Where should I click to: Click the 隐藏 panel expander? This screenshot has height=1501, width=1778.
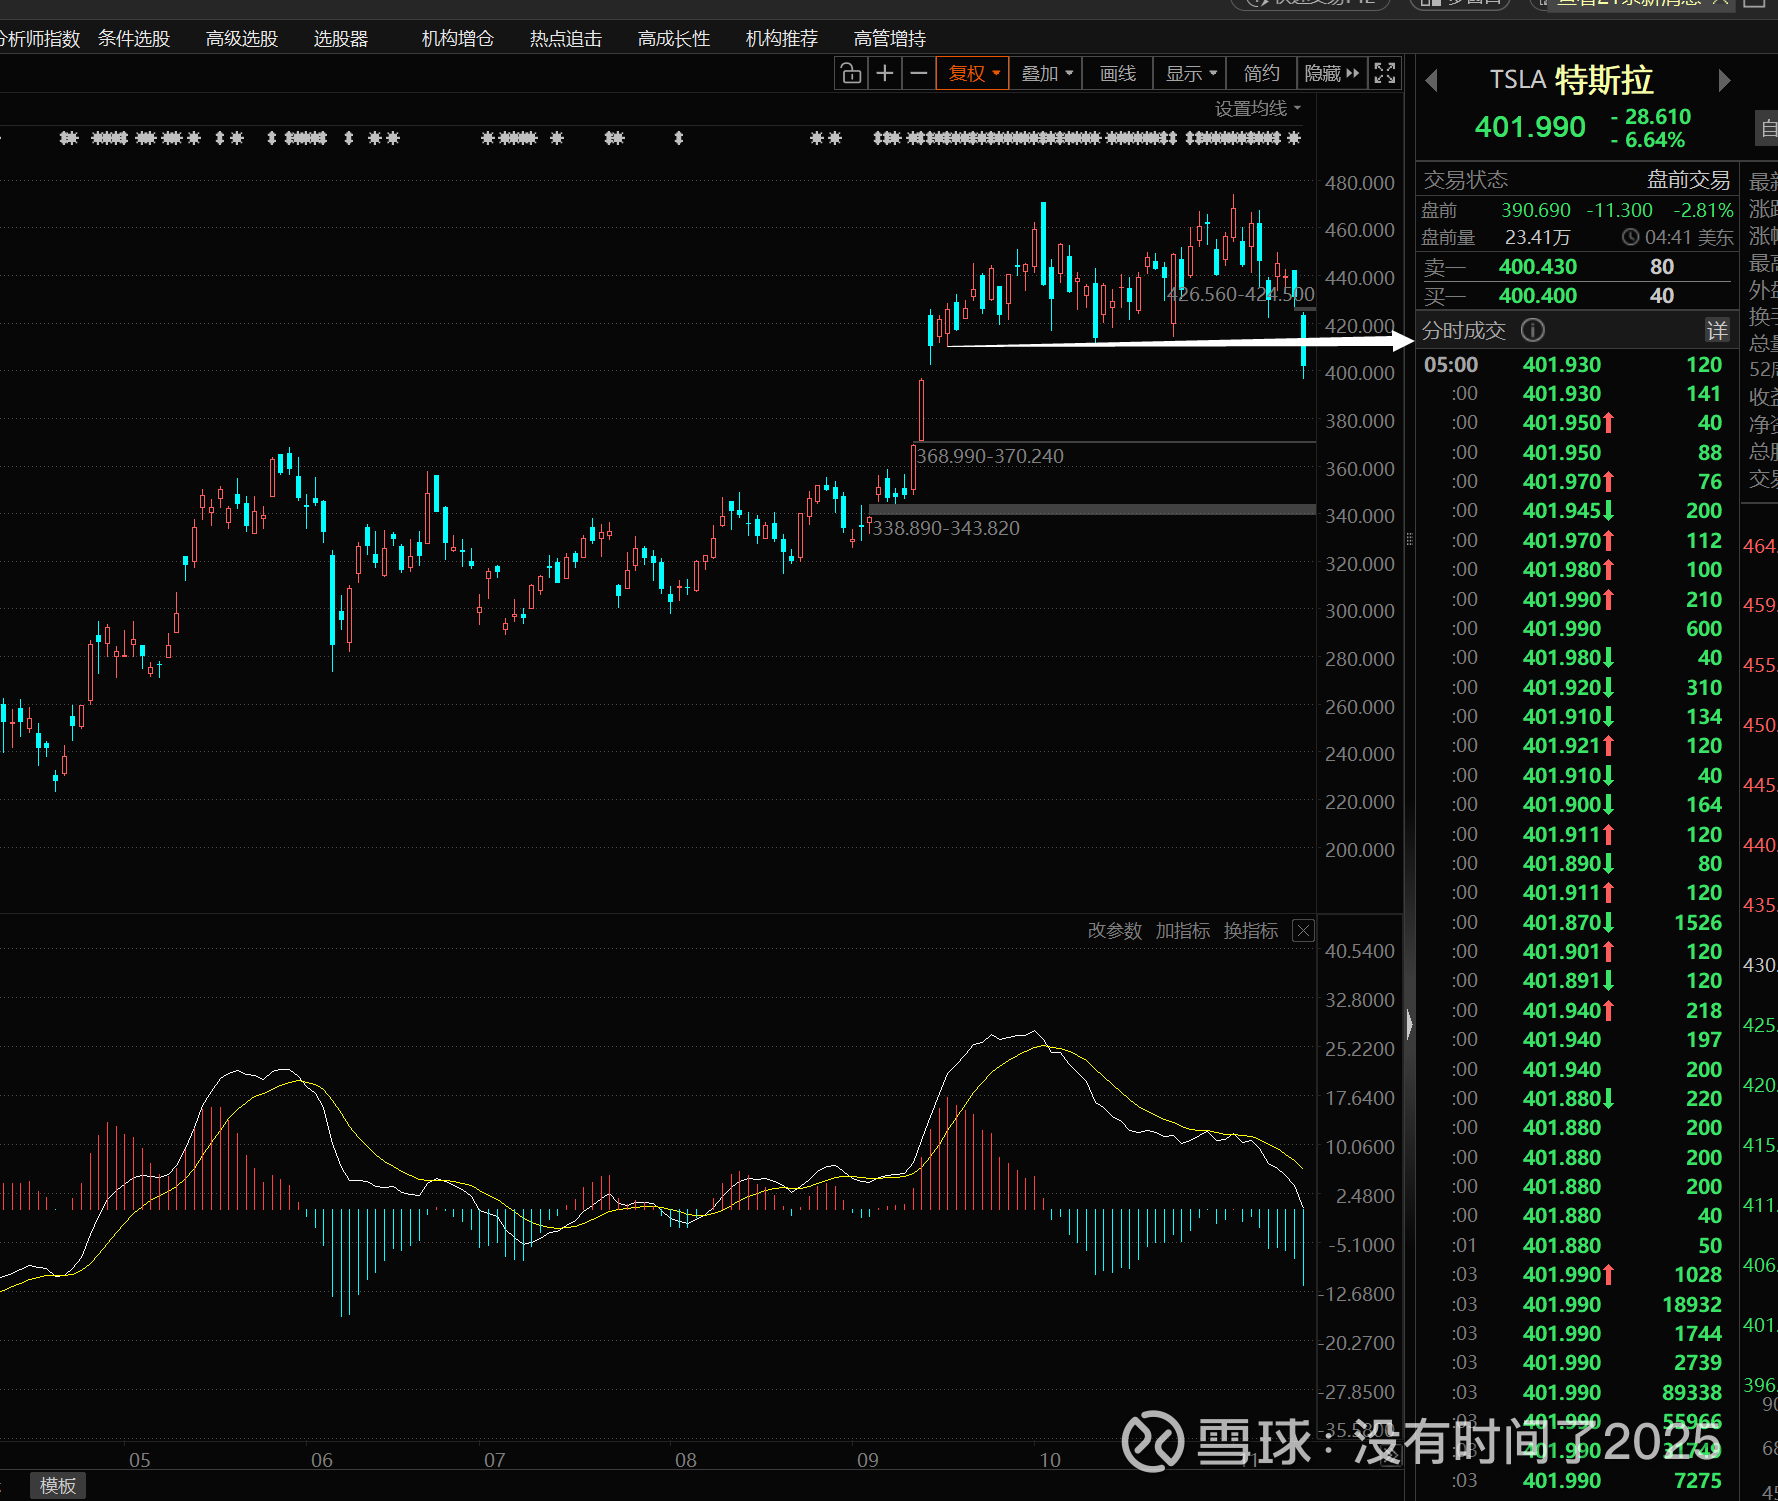coord(1332,73)
